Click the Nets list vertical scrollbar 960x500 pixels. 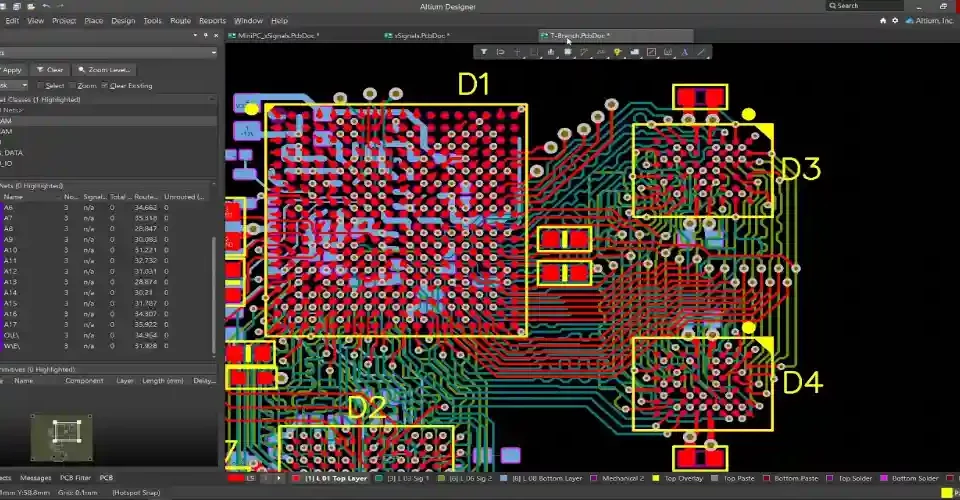tap(214, 294)
